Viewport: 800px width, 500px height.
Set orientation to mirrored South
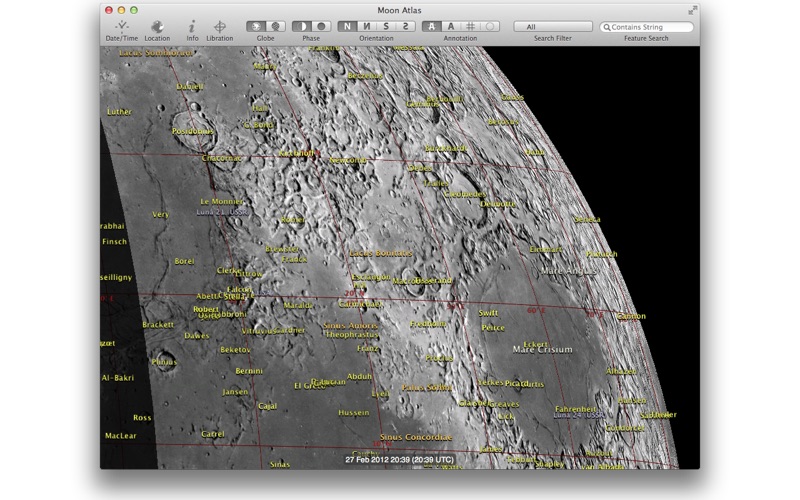(x=406, y=26)
